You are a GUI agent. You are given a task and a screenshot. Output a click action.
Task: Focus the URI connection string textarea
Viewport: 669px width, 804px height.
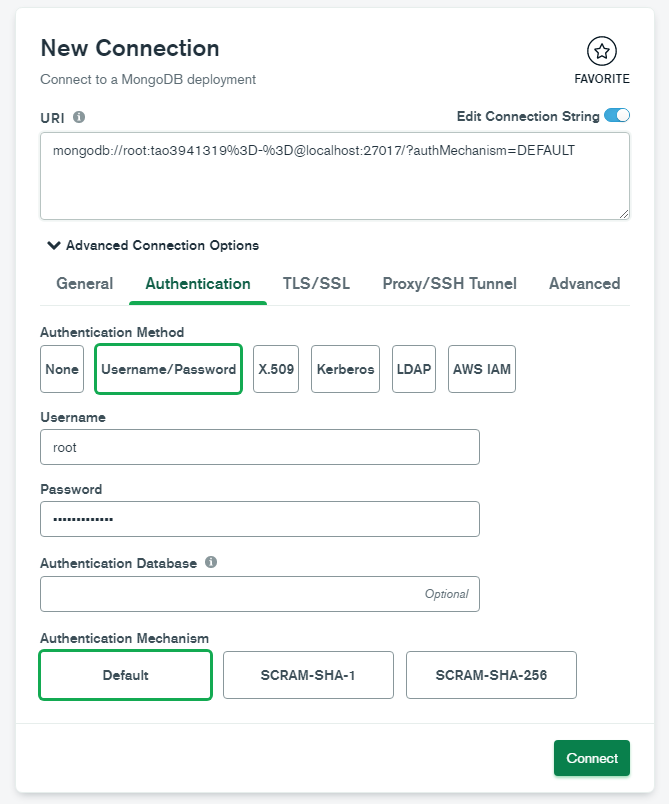click(335, 176)
